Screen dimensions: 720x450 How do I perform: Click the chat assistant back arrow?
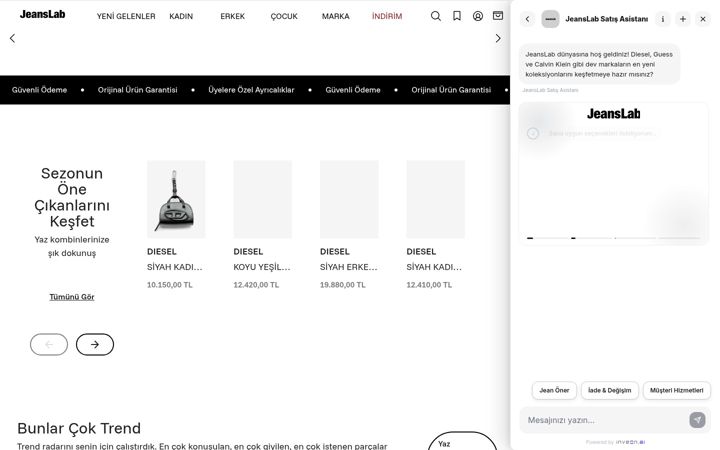pyautogui.click(x=527, y=19)
